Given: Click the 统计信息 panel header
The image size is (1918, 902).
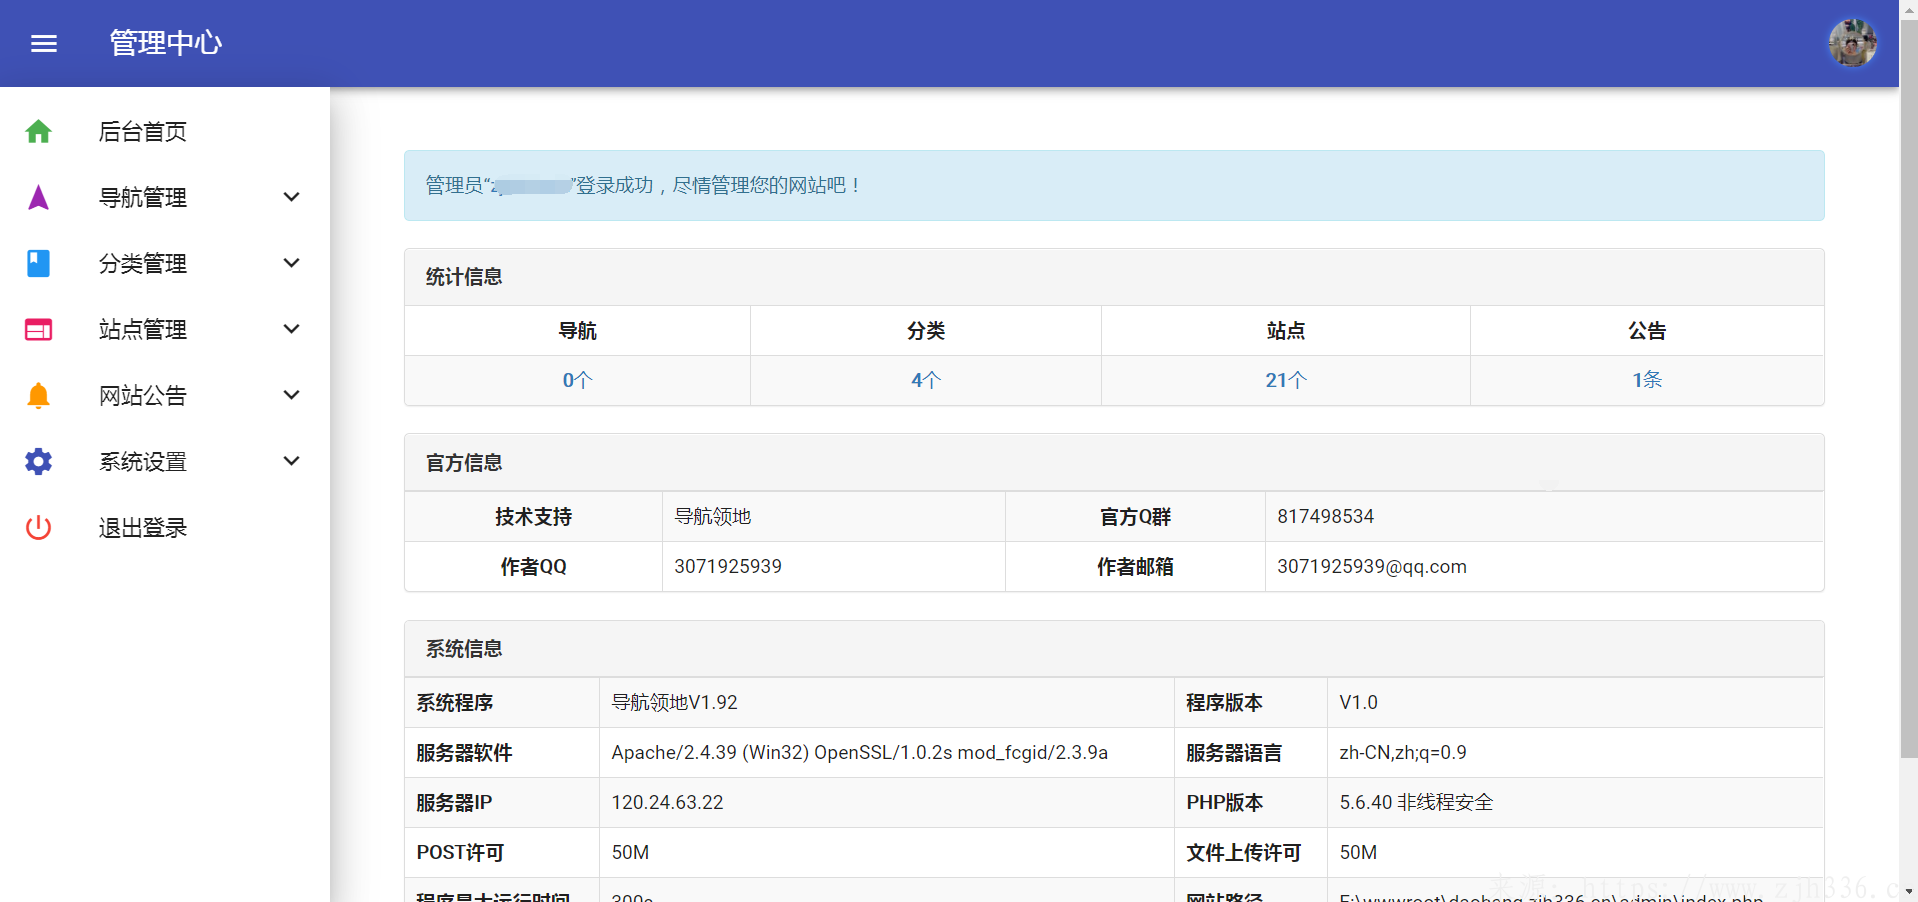Looking at the screenshot, I should pos(1114,277).
